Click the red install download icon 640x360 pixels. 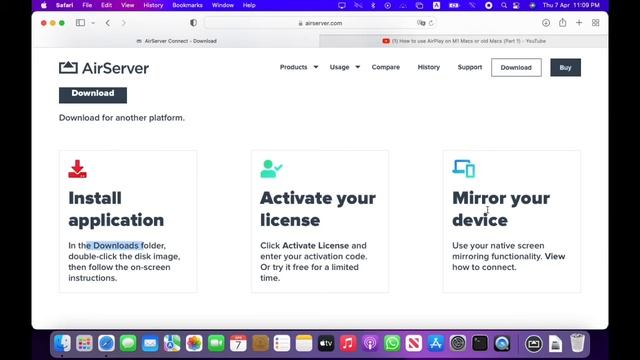click(78, 169)
